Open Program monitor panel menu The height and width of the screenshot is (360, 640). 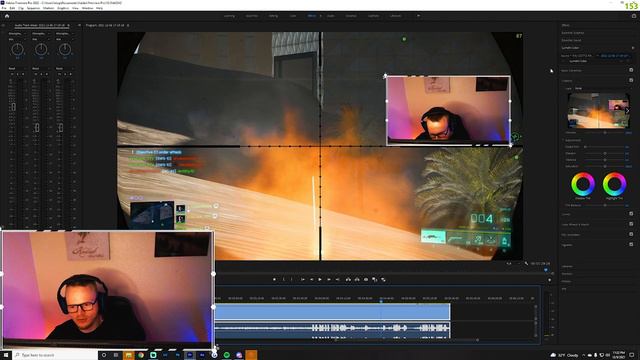[x=128, y=25]
